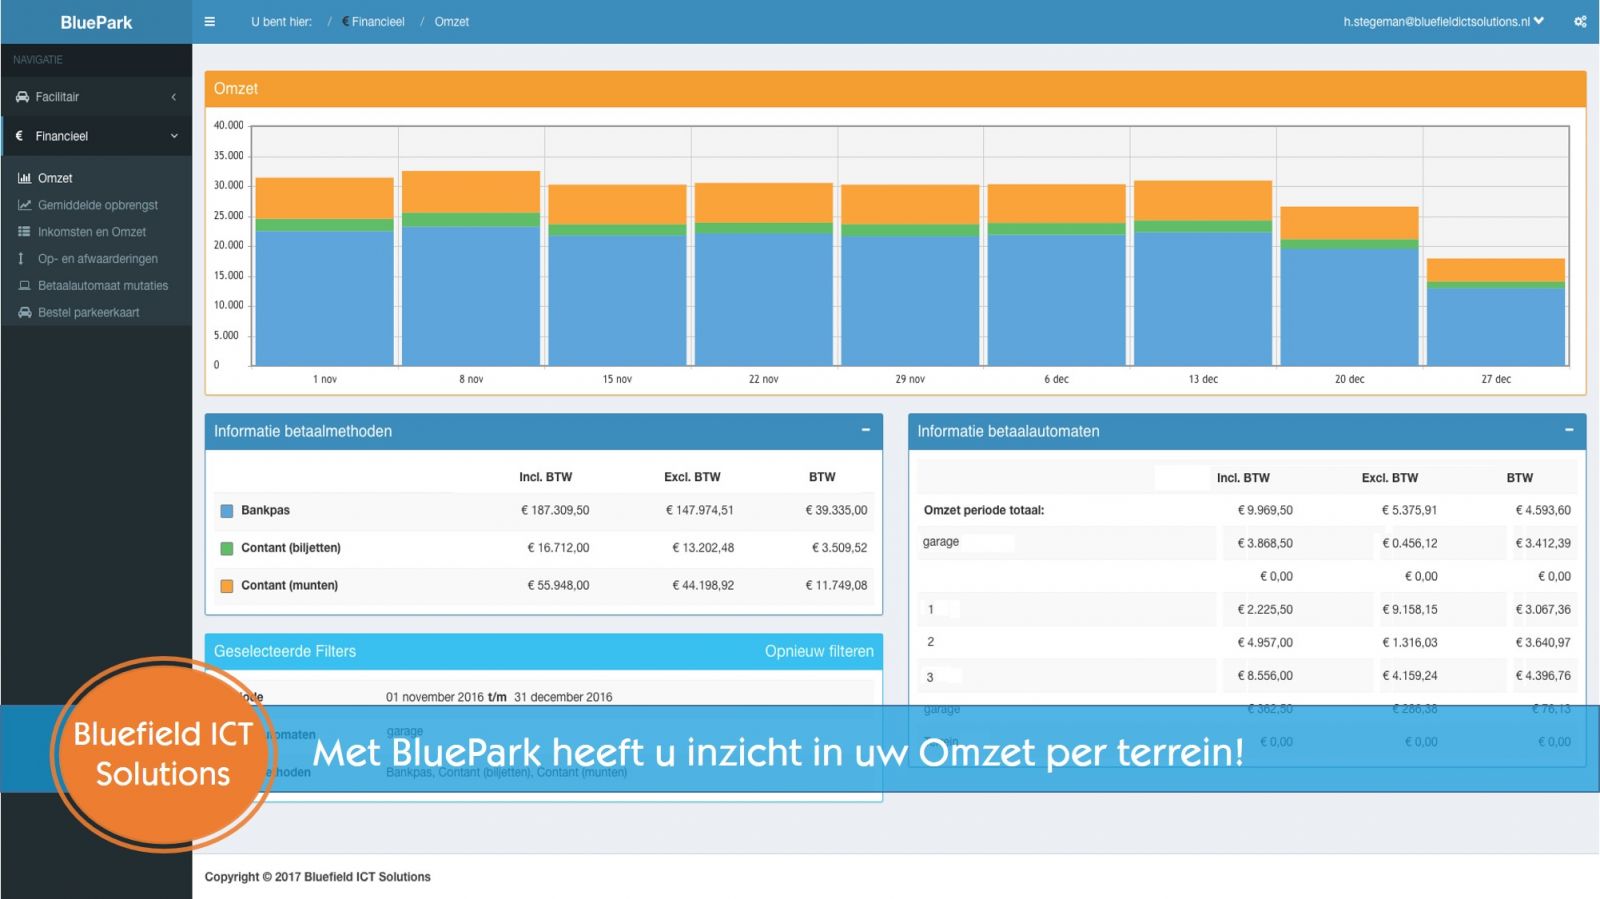Open Gemiddelde opbrengst page
Screen dimensions: 1600x899
pyautogui.click(x=98, y=205)
